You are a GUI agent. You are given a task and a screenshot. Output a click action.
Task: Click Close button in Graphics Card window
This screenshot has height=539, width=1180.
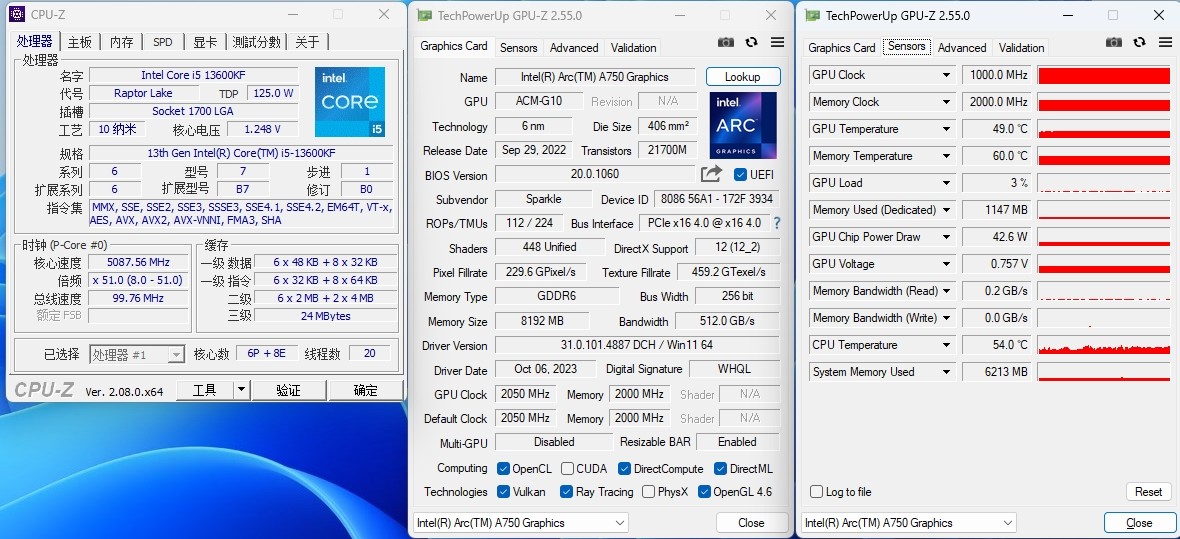(x=751, y=522)
